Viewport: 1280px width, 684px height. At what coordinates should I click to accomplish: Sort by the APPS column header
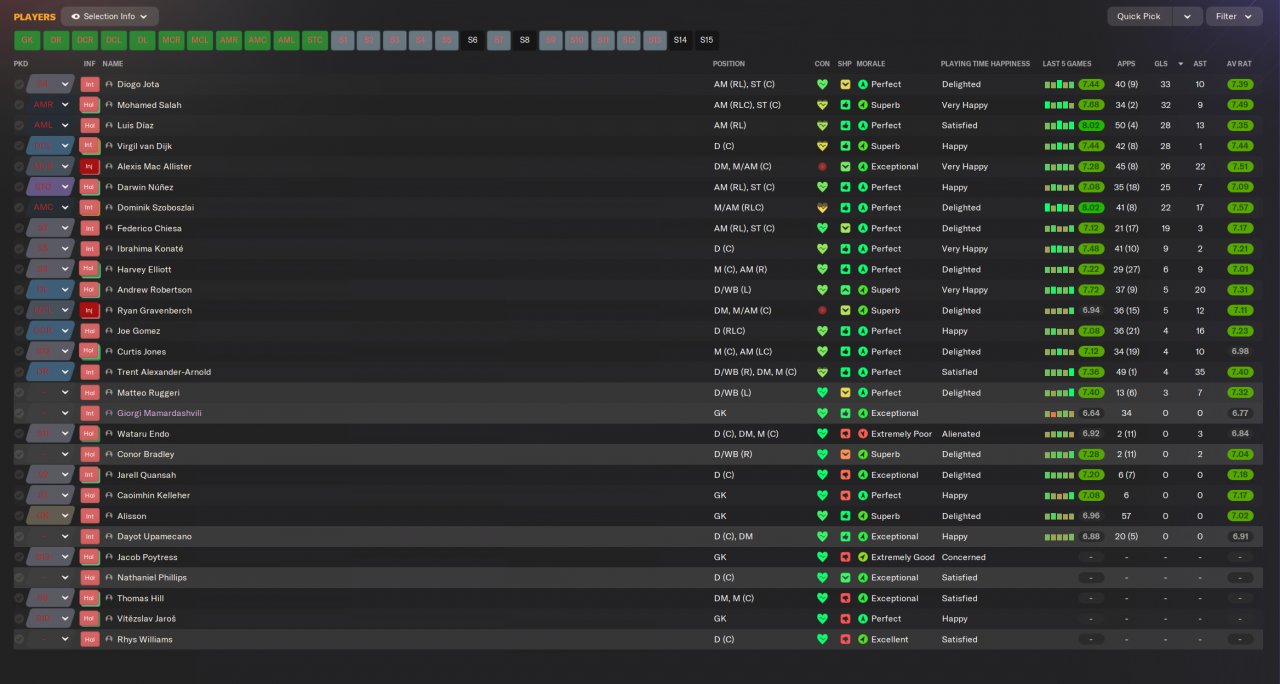pos(1126,63)
